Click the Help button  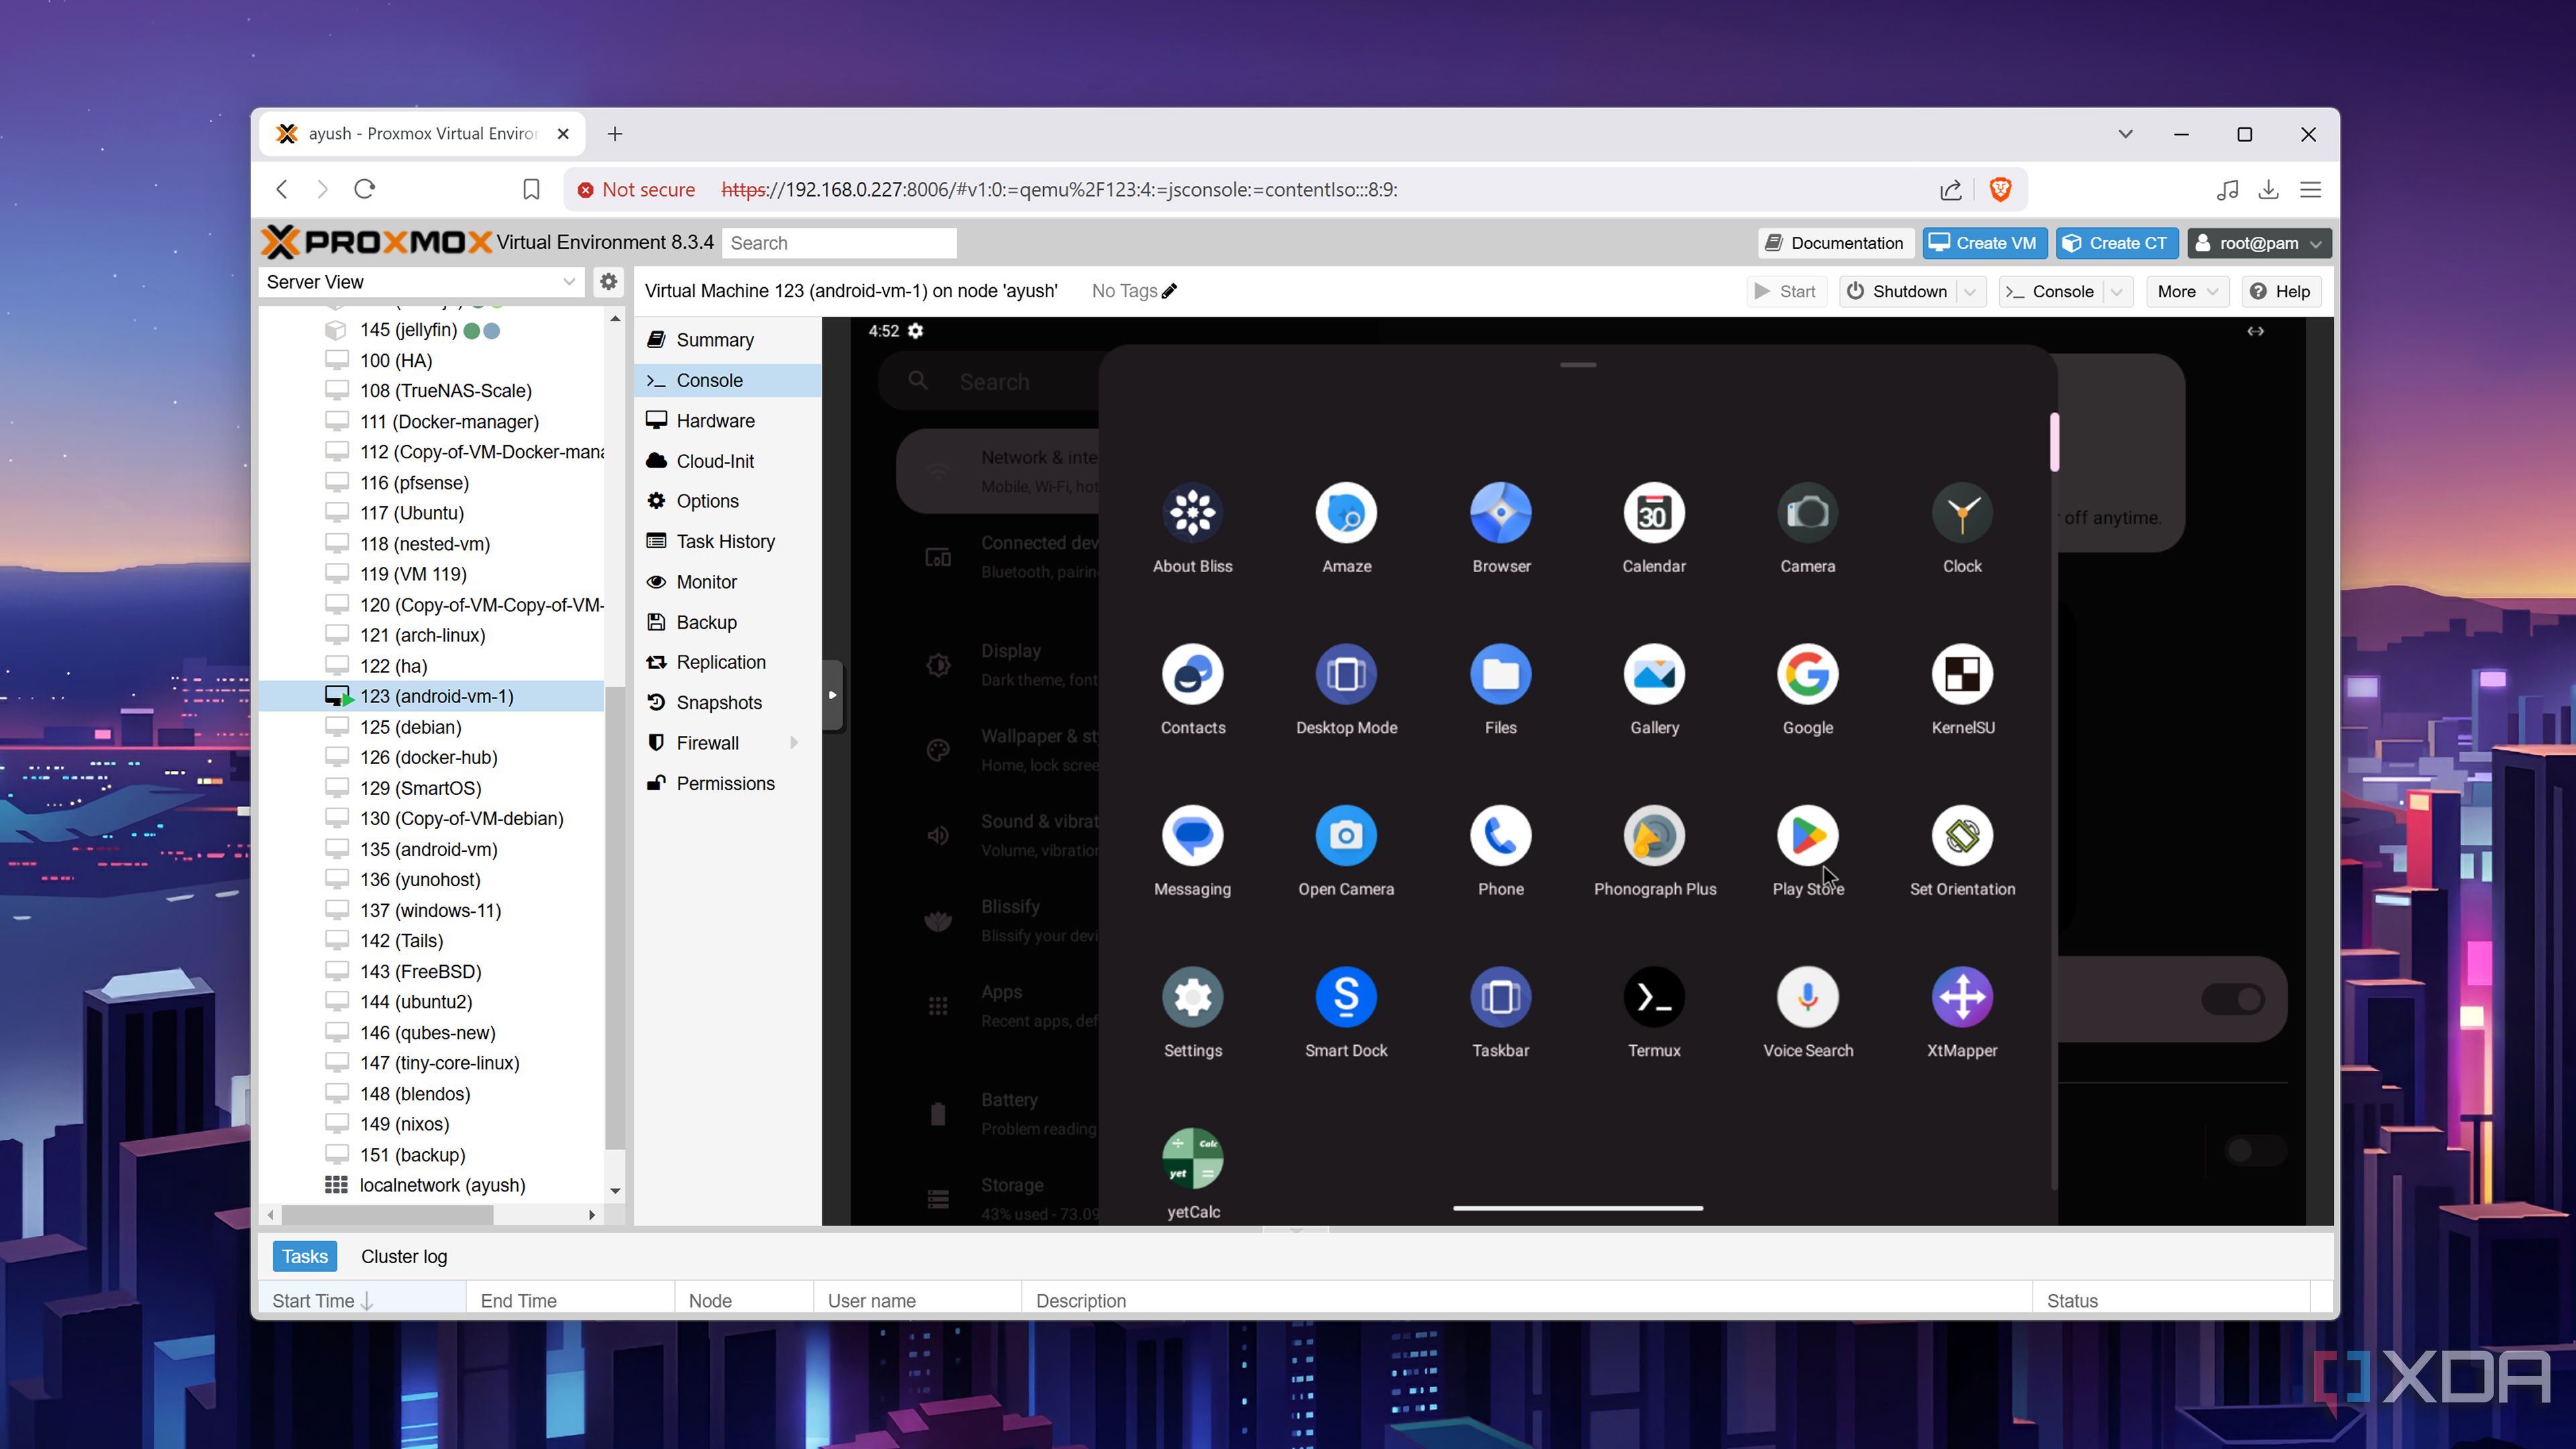tap(2281, 291)
